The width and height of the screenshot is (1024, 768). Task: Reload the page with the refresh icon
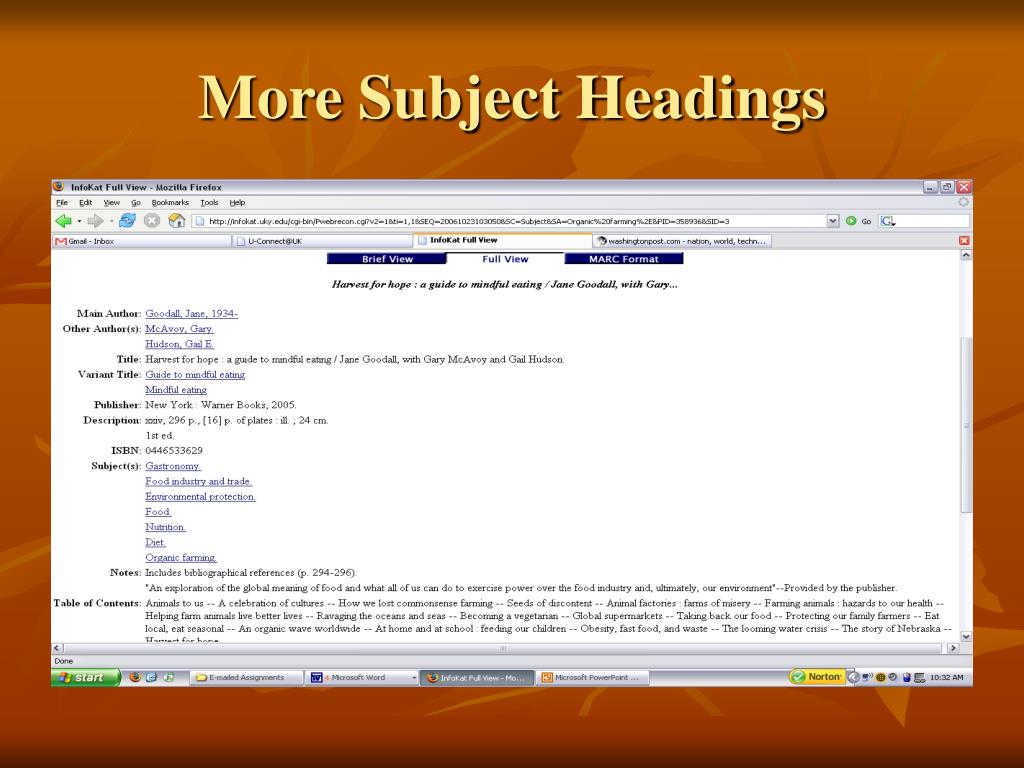127,221
